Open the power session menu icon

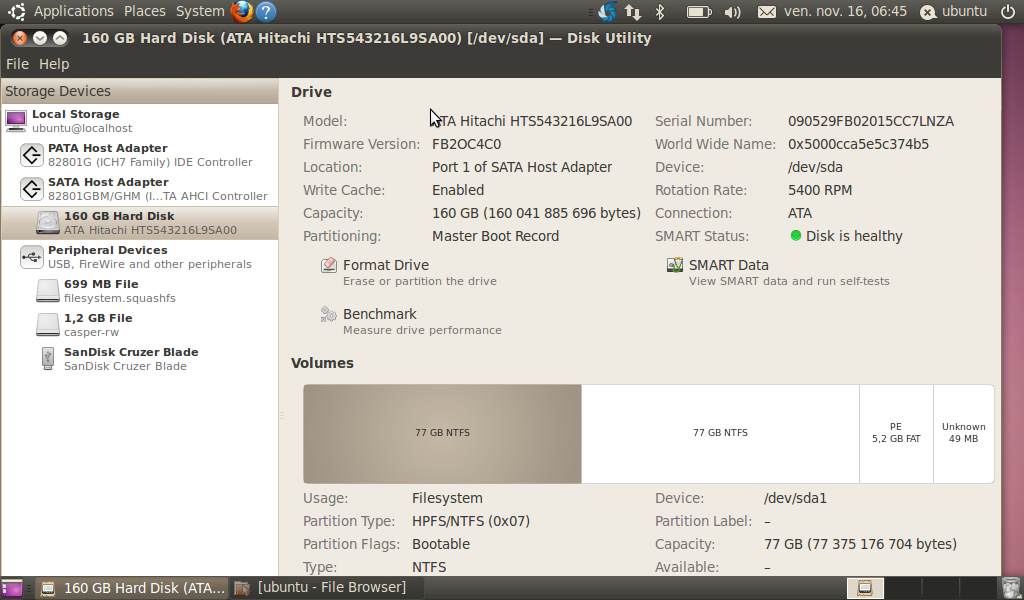point(1008,11)
